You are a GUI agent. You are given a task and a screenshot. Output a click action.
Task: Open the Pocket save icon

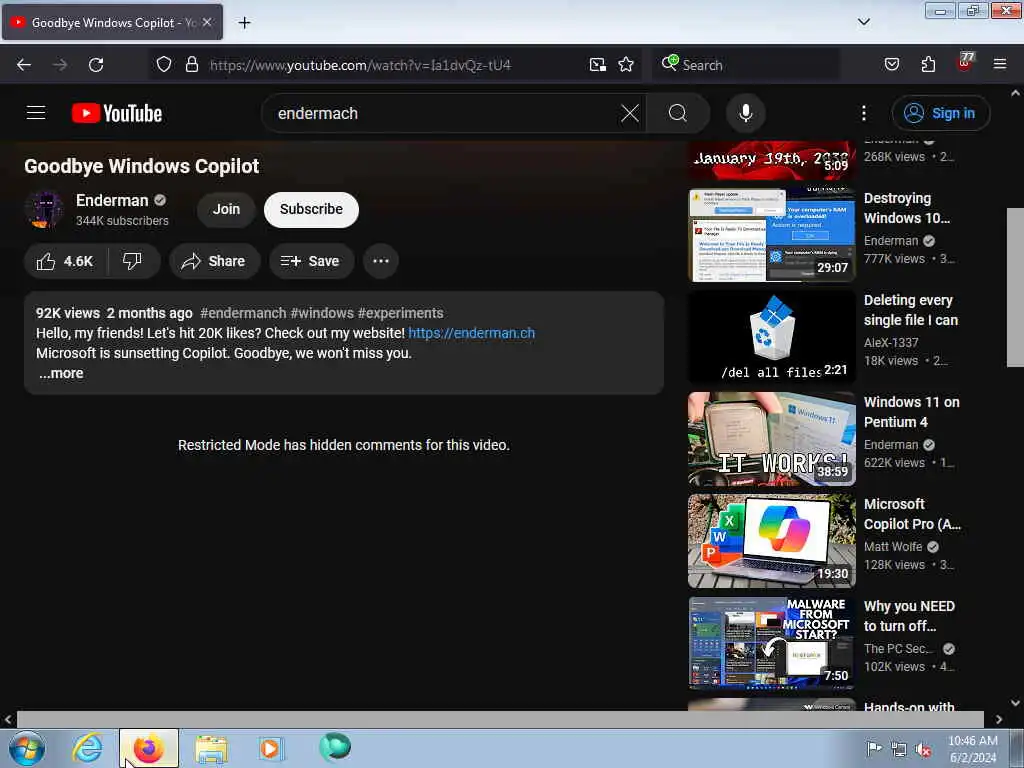point(892,65)
